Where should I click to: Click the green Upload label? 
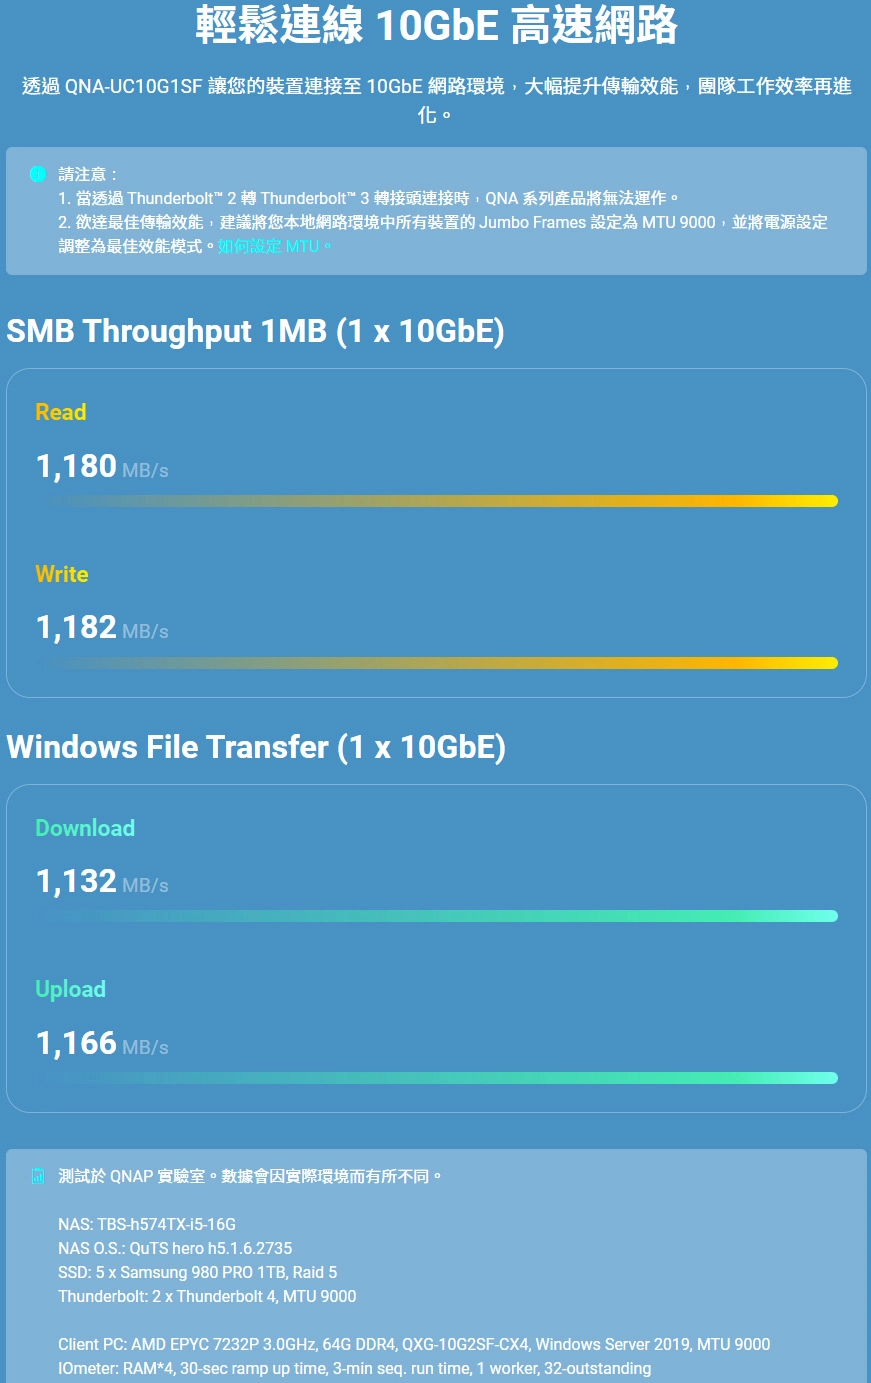pyautogui.click(x=71, y=989)
